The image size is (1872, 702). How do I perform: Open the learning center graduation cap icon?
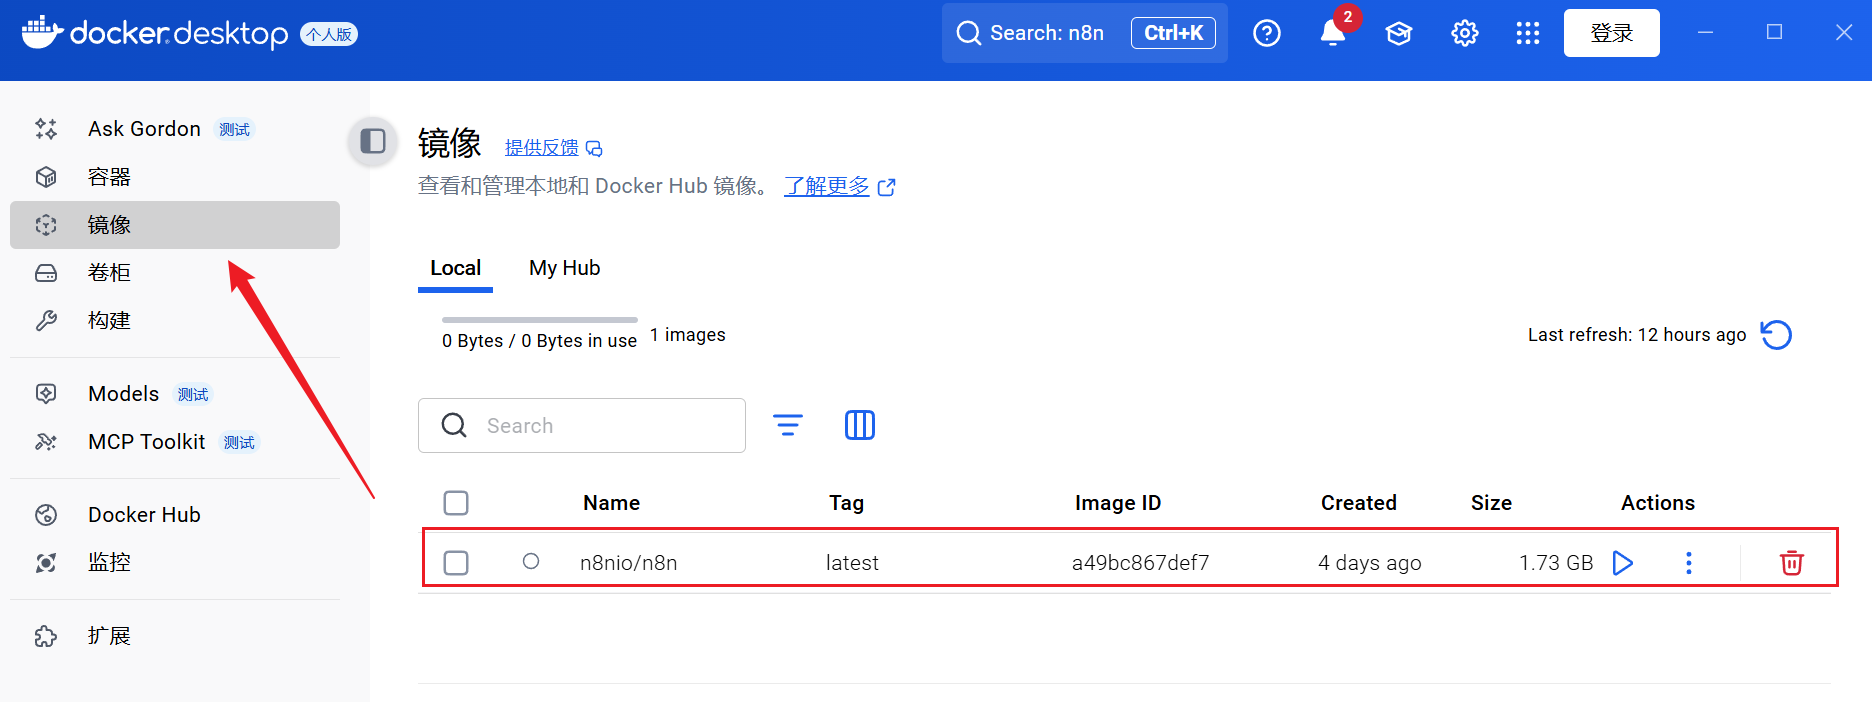(1399, 33)
